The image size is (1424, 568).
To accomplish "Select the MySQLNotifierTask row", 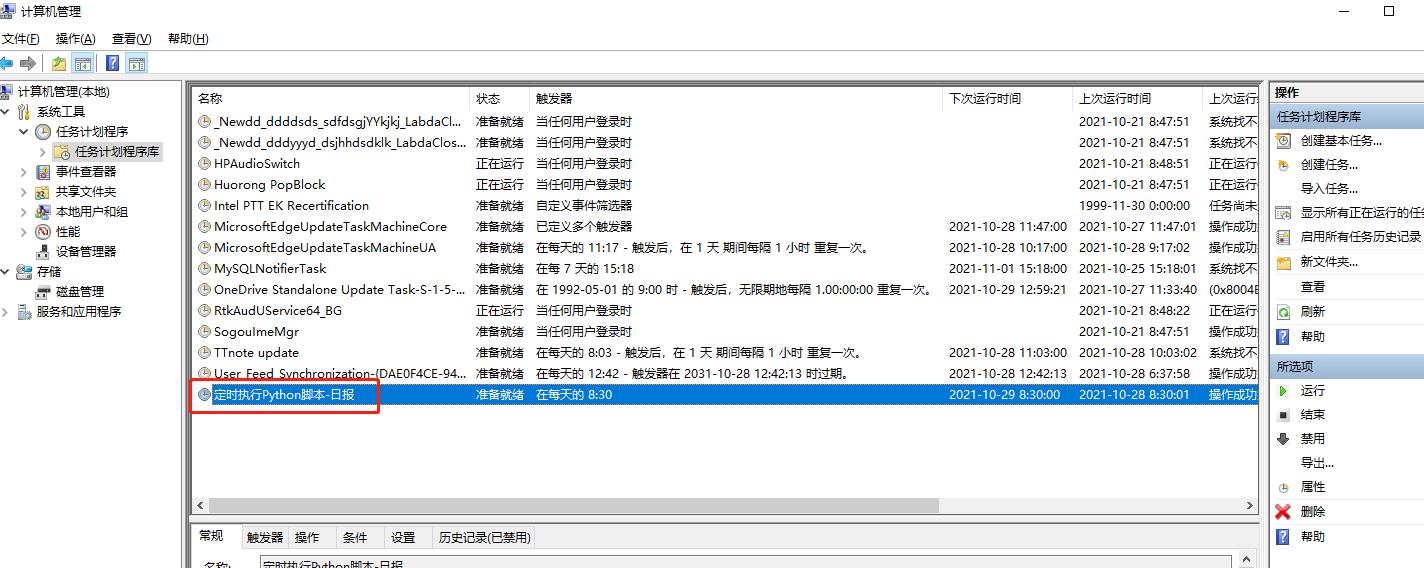I will (725, 269).
